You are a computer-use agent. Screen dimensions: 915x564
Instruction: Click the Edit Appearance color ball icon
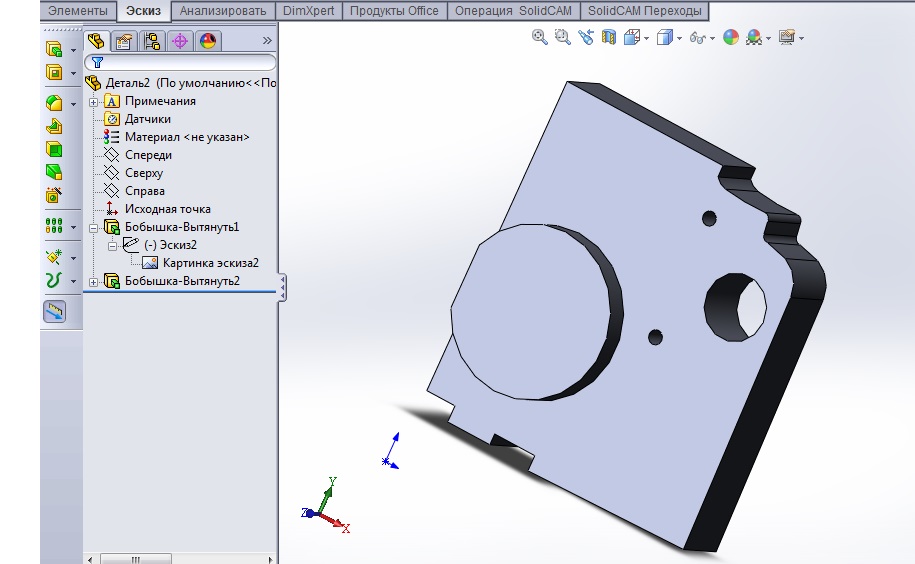point(731,37)
